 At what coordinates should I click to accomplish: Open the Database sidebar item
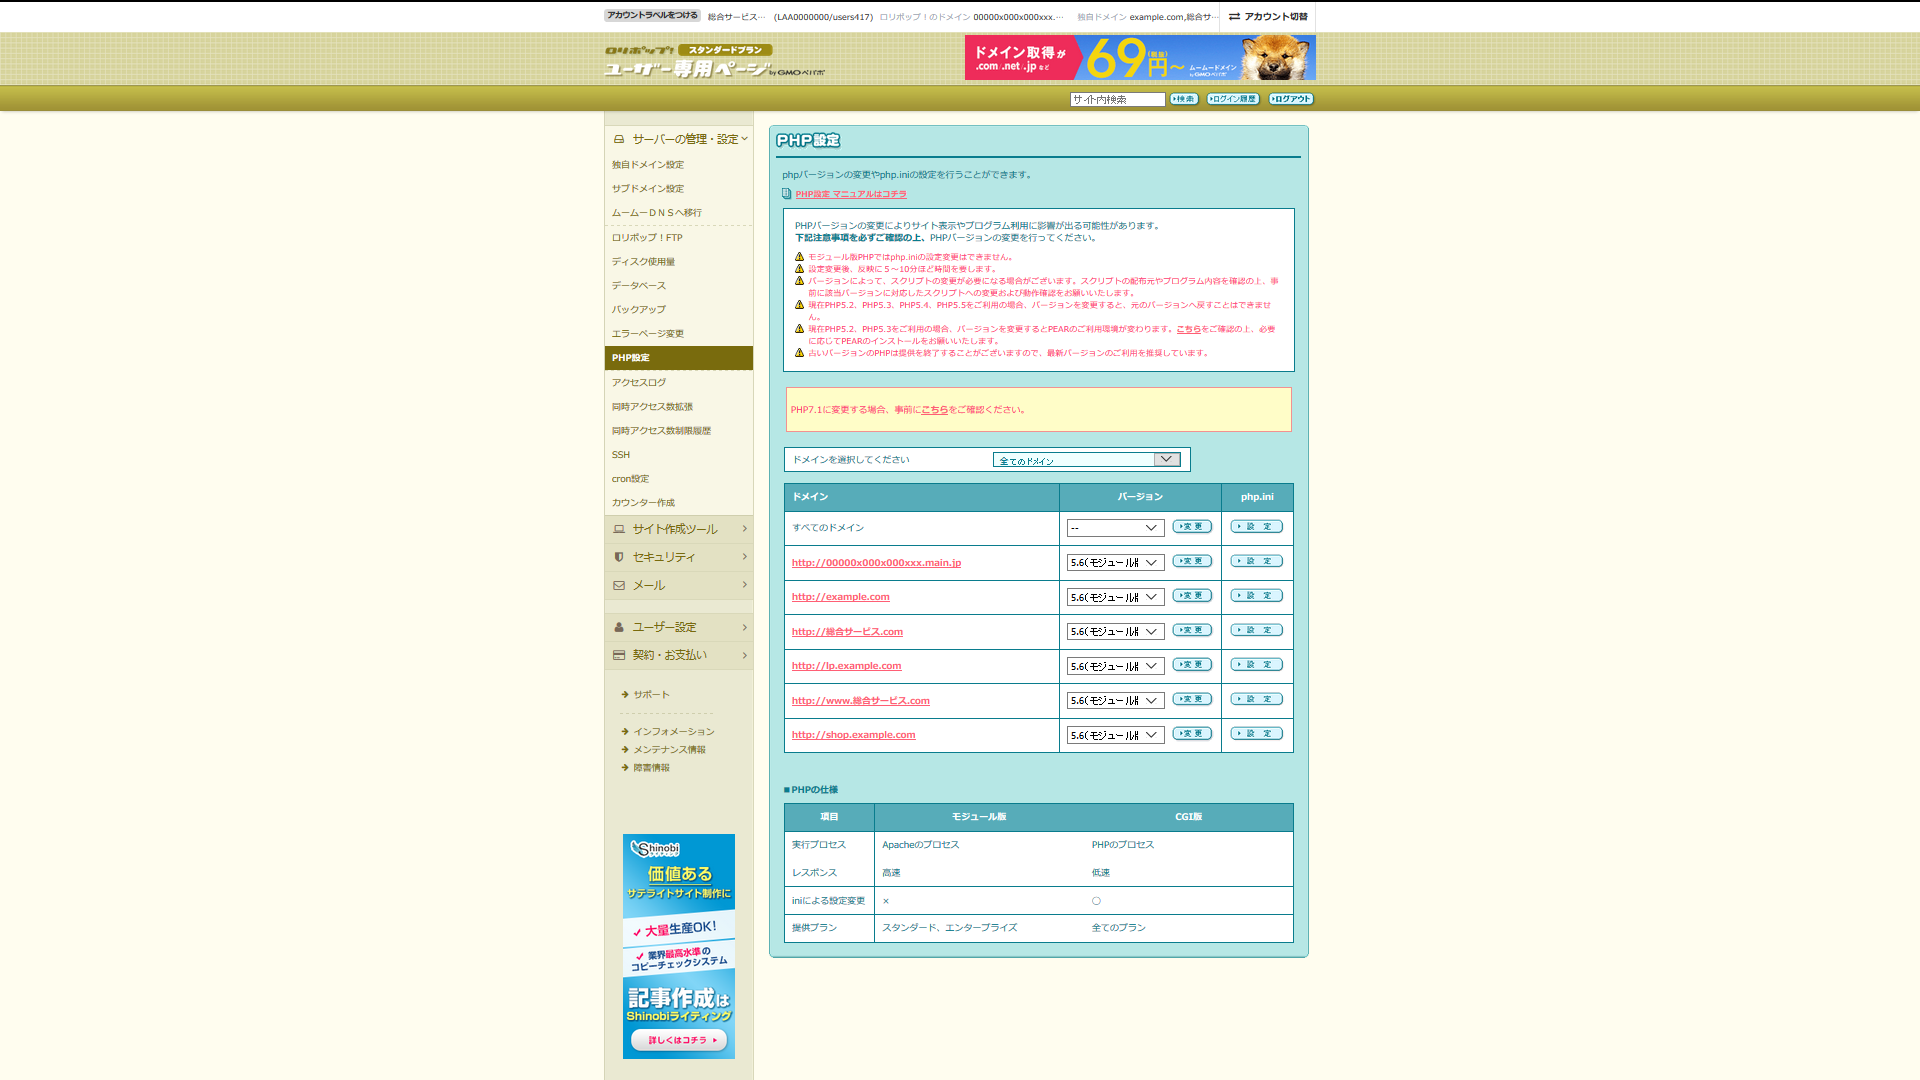[639, 286]
